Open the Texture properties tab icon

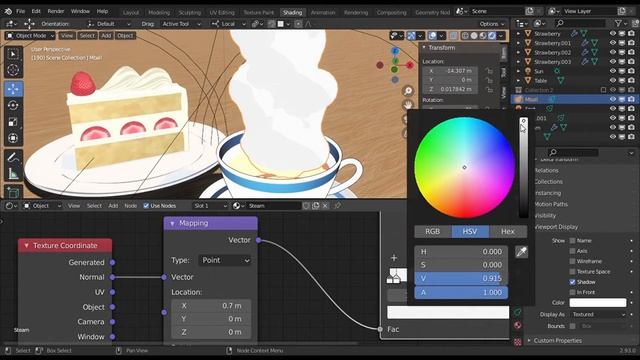click(518, 341)
